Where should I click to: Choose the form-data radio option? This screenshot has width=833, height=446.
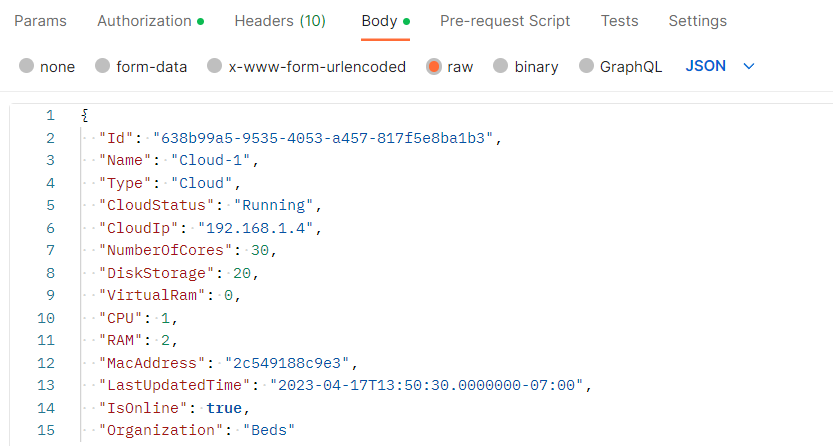coord(103,66)
